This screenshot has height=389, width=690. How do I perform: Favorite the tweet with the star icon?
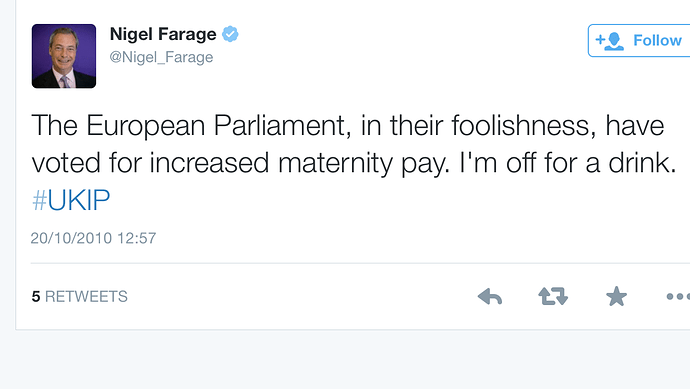616,296
